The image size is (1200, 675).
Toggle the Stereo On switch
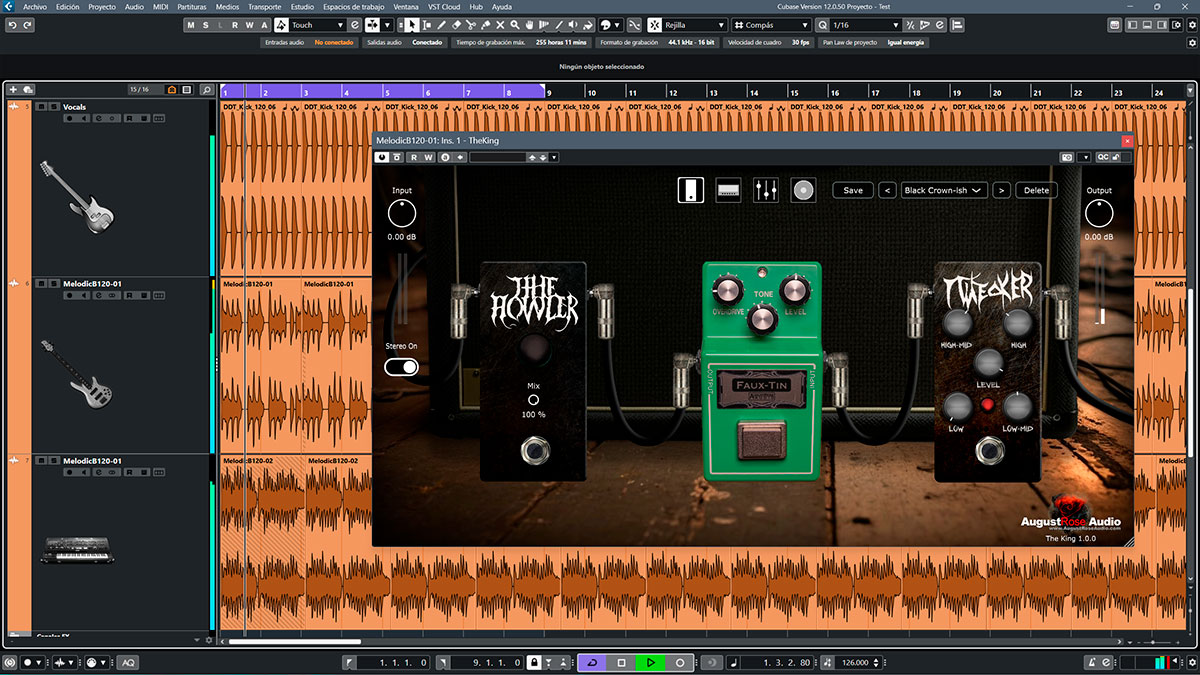(x=401, y=367)
